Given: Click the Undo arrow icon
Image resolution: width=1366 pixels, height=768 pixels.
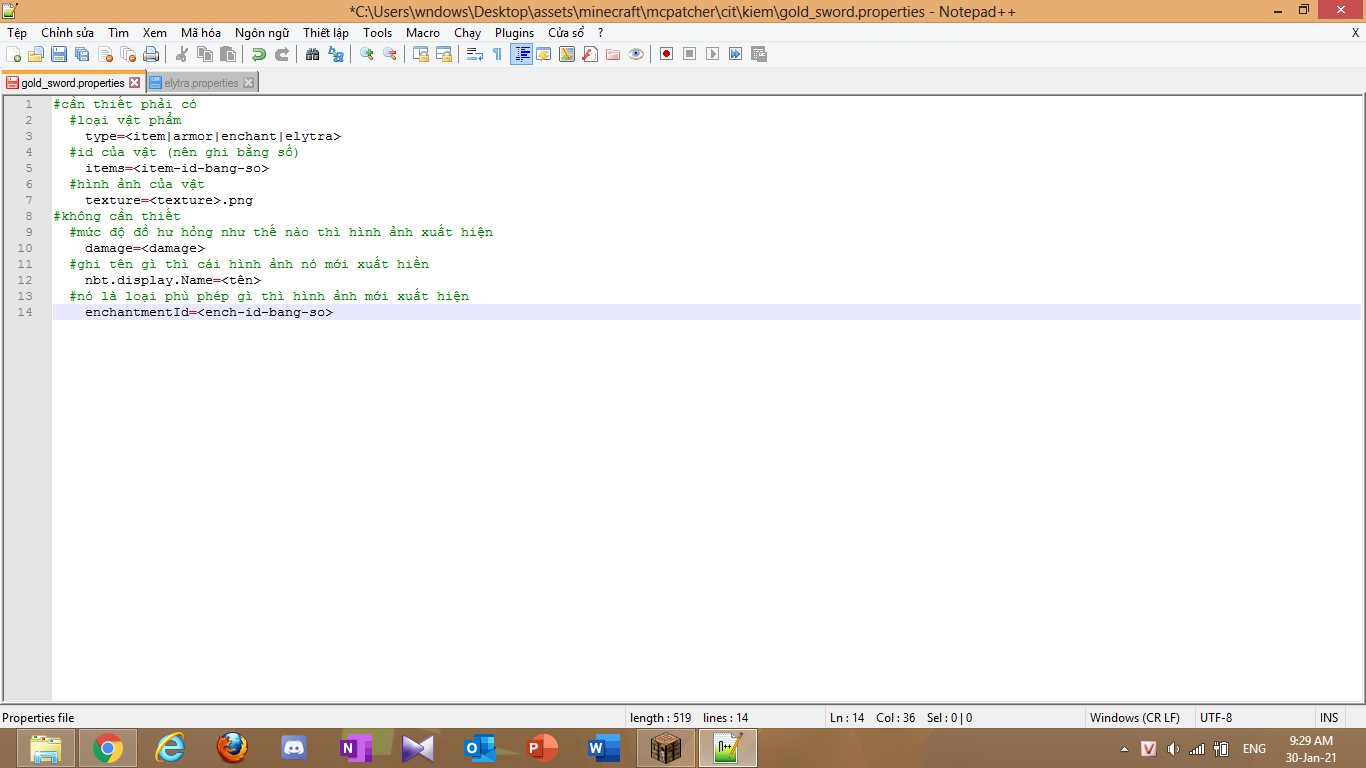Looking at the screenshot, I should coord(259,54).
